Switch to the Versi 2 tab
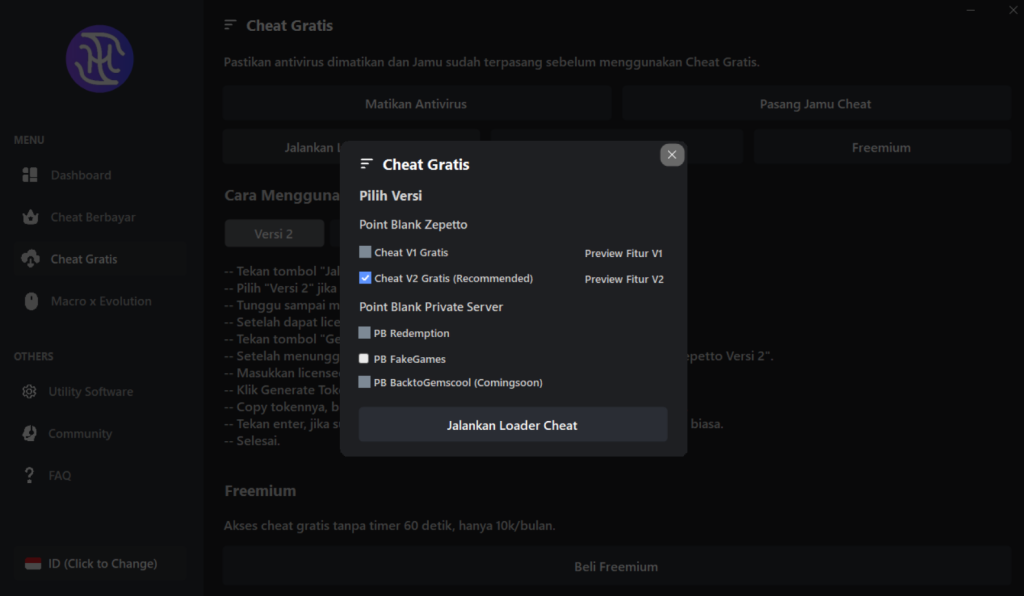Viewport: 1024px width, 596px height. point(274,234)
